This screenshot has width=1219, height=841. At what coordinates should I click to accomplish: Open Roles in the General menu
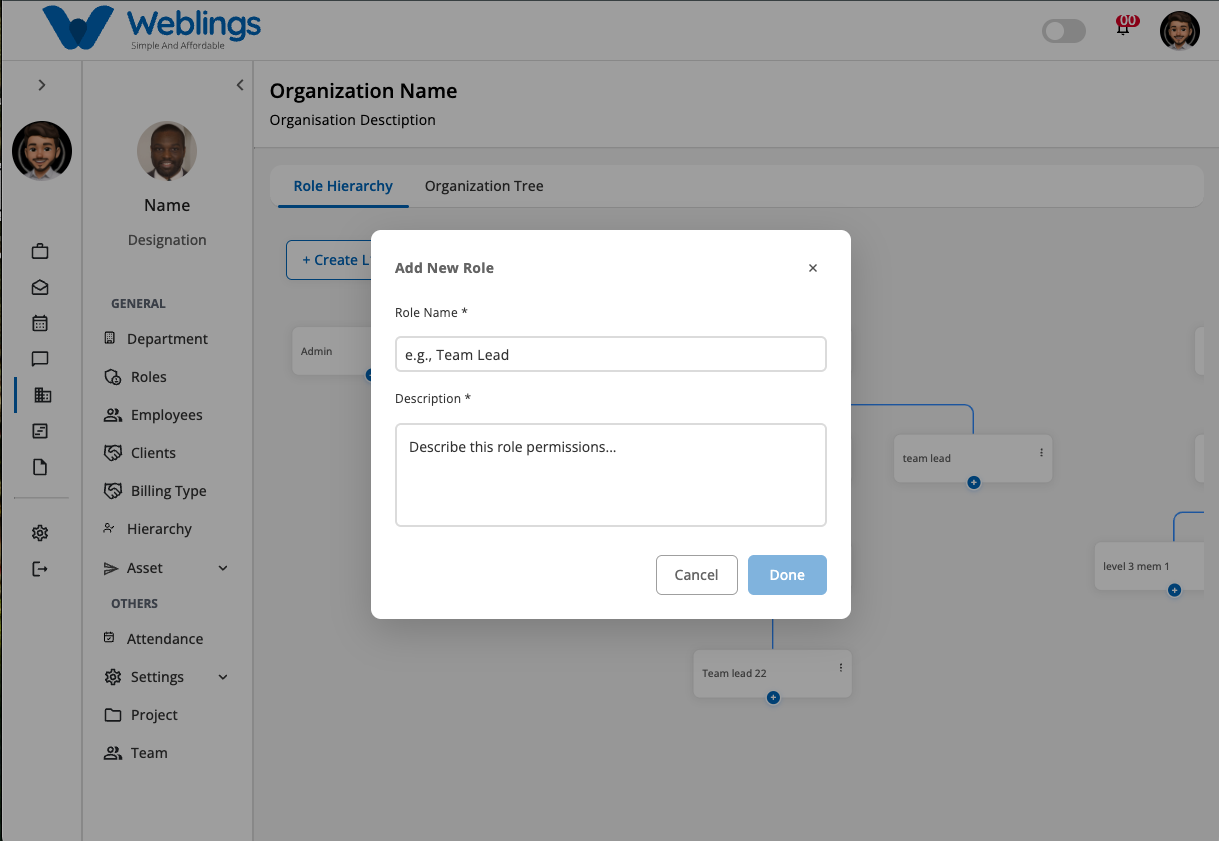point(136,377)
